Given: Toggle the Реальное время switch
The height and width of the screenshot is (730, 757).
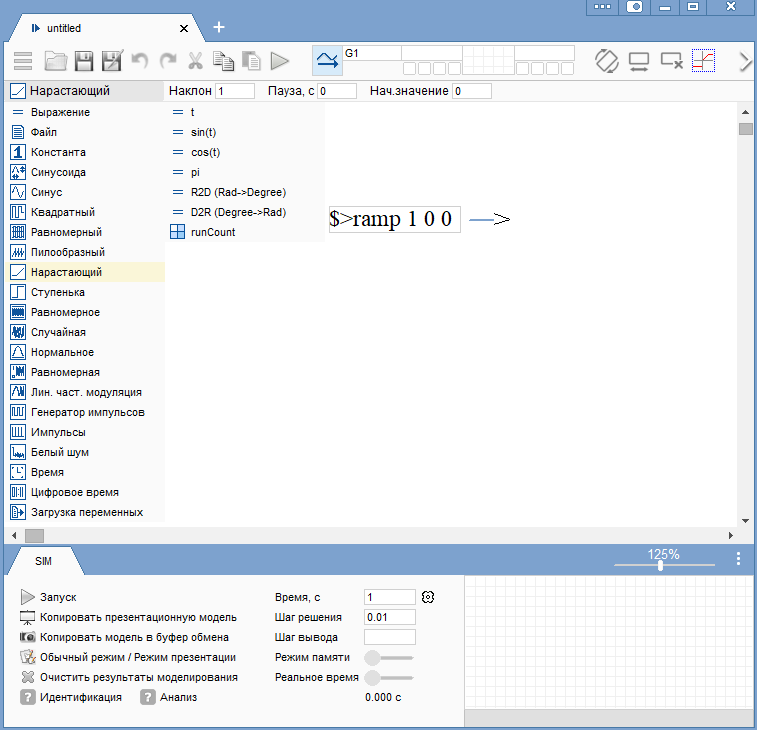Looking at the screenshot, I should [x=389, y=677].
